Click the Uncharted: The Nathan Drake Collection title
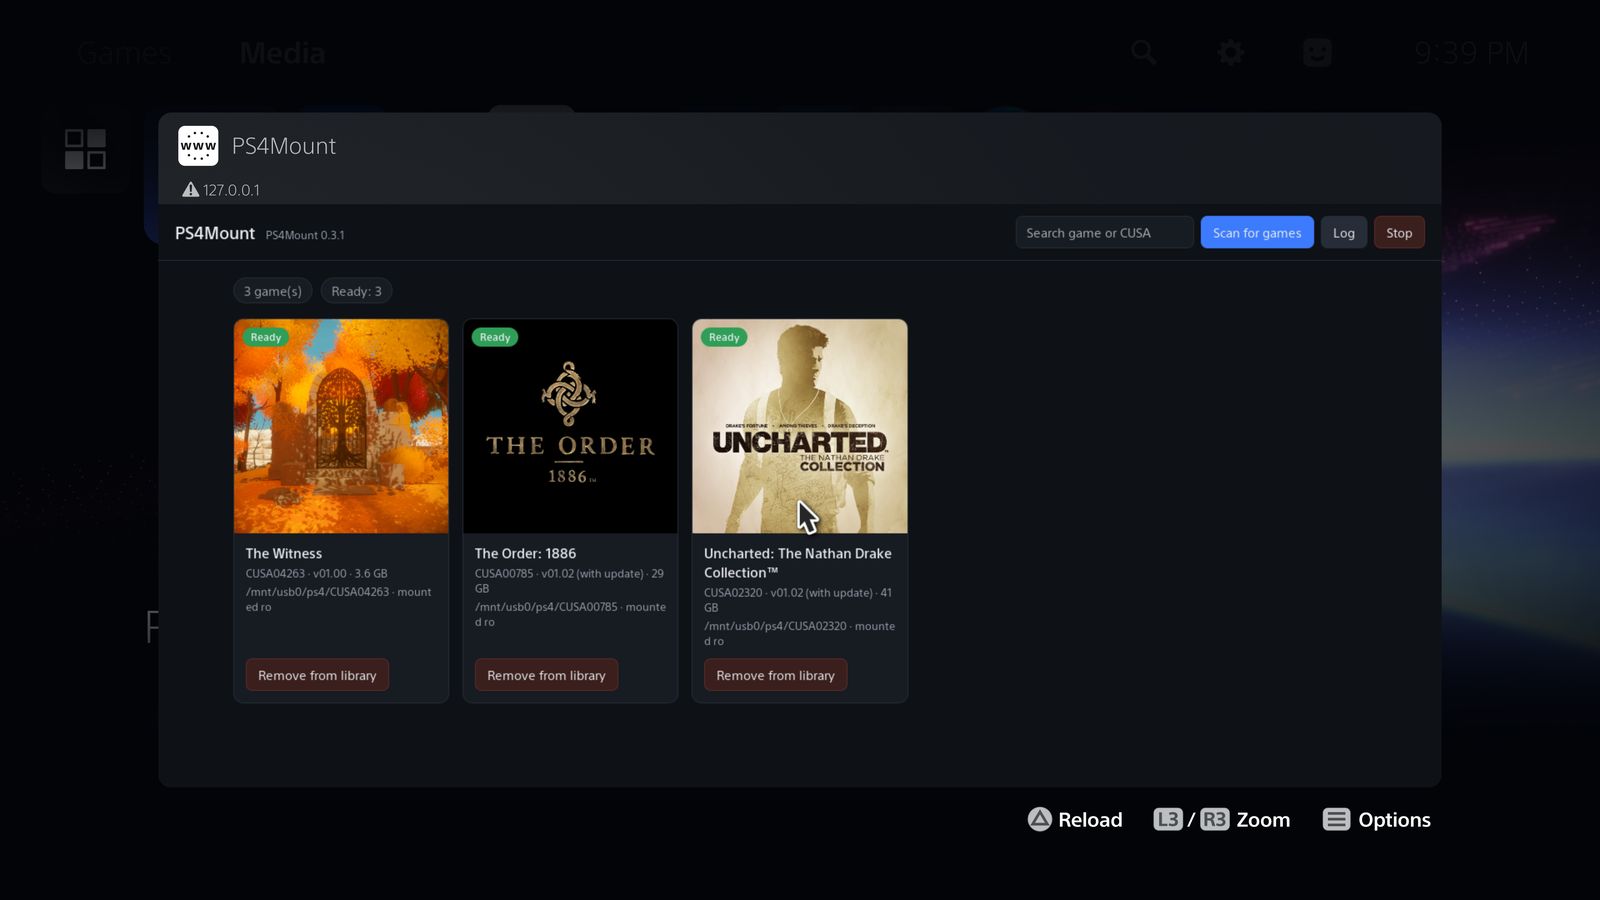This screenshot has width=1600, height=900. click(x=798, y=563)
